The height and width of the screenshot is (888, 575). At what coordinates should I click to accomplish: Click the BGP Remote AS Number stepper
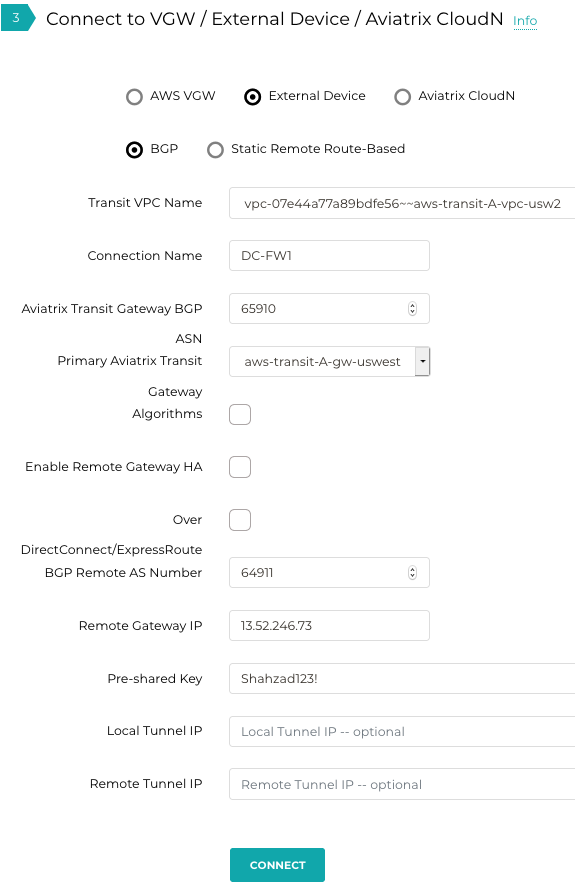coord(412,573)
